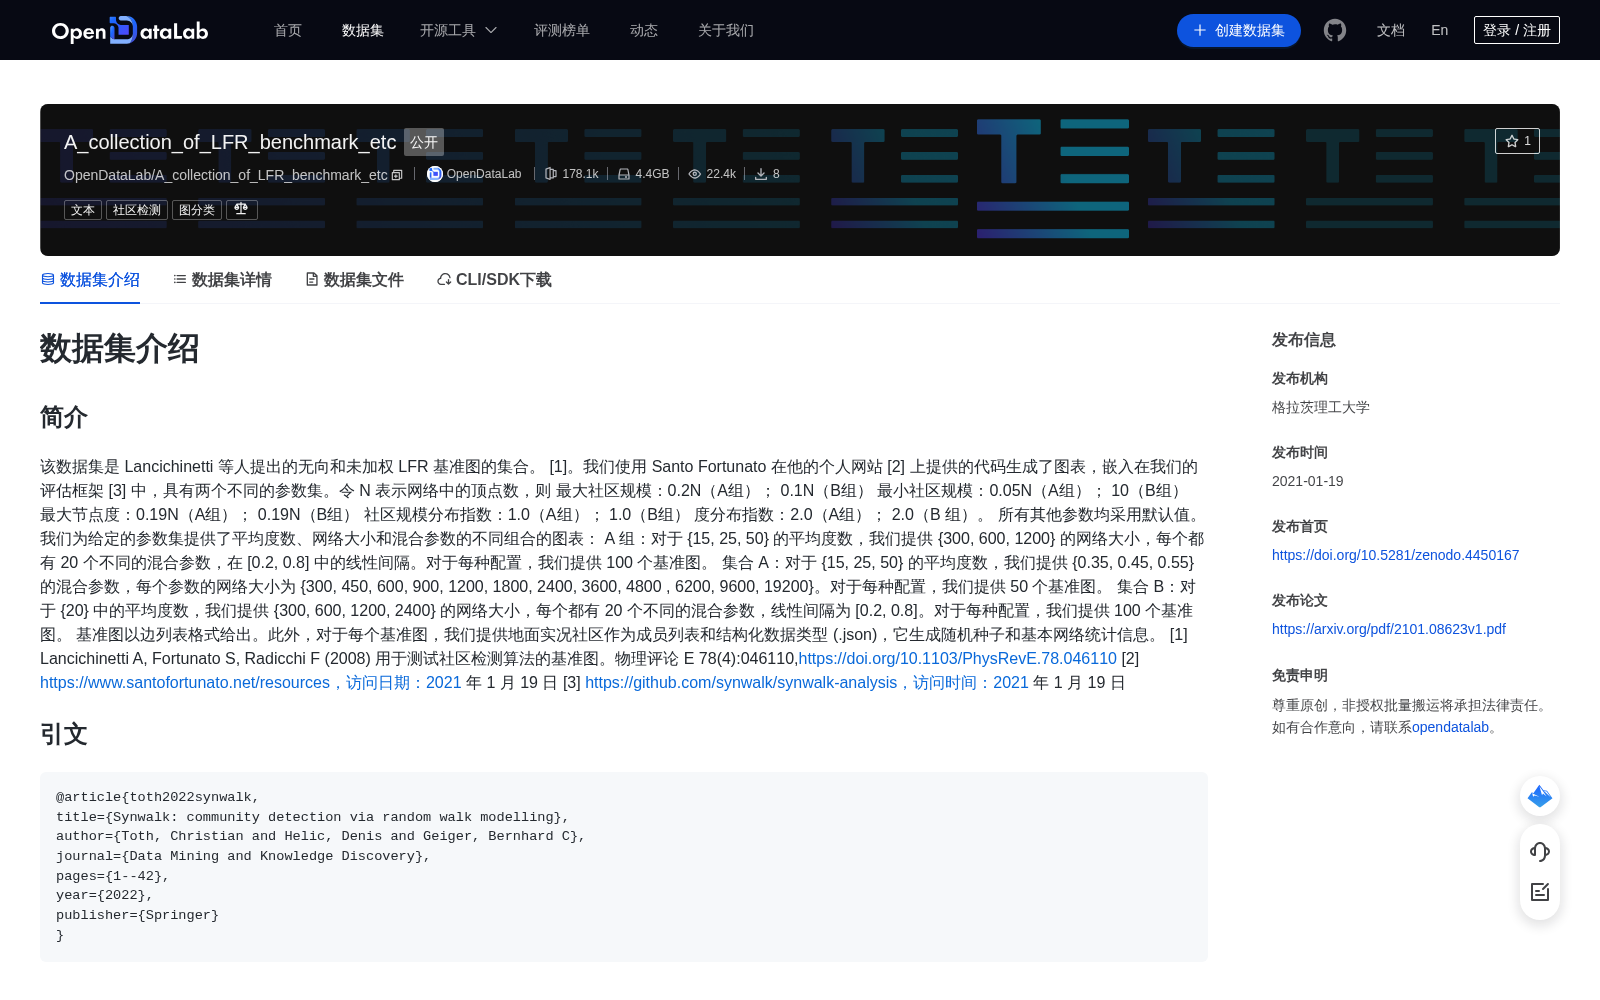This screenshot has height=1000, width=1600.
Task: Expand the 开源工具 dropdown menu
Action: coord(458,30)
